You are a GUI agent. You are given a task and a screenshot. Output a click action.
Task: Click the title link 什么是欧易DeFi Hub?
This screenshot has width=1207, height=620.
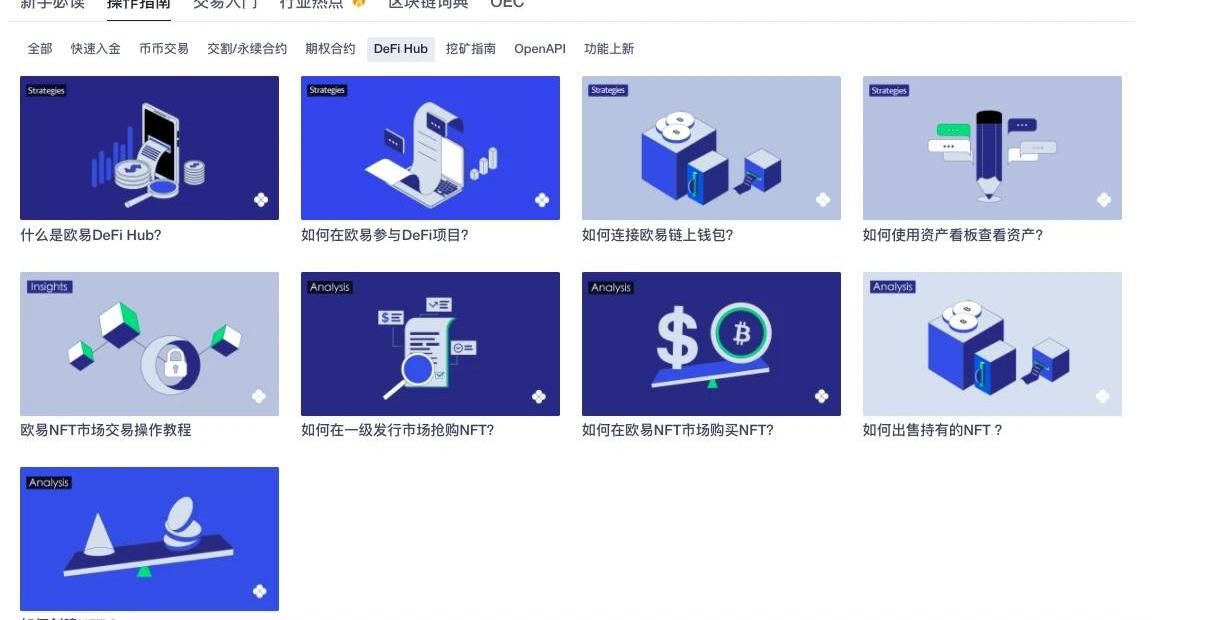(91, 235)
